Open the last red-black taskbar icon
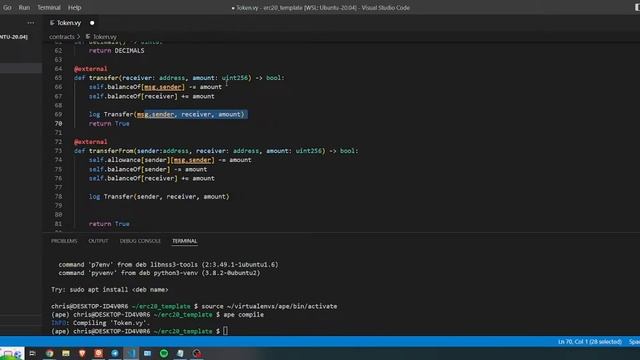640x360 pixels. pos(197,353)
